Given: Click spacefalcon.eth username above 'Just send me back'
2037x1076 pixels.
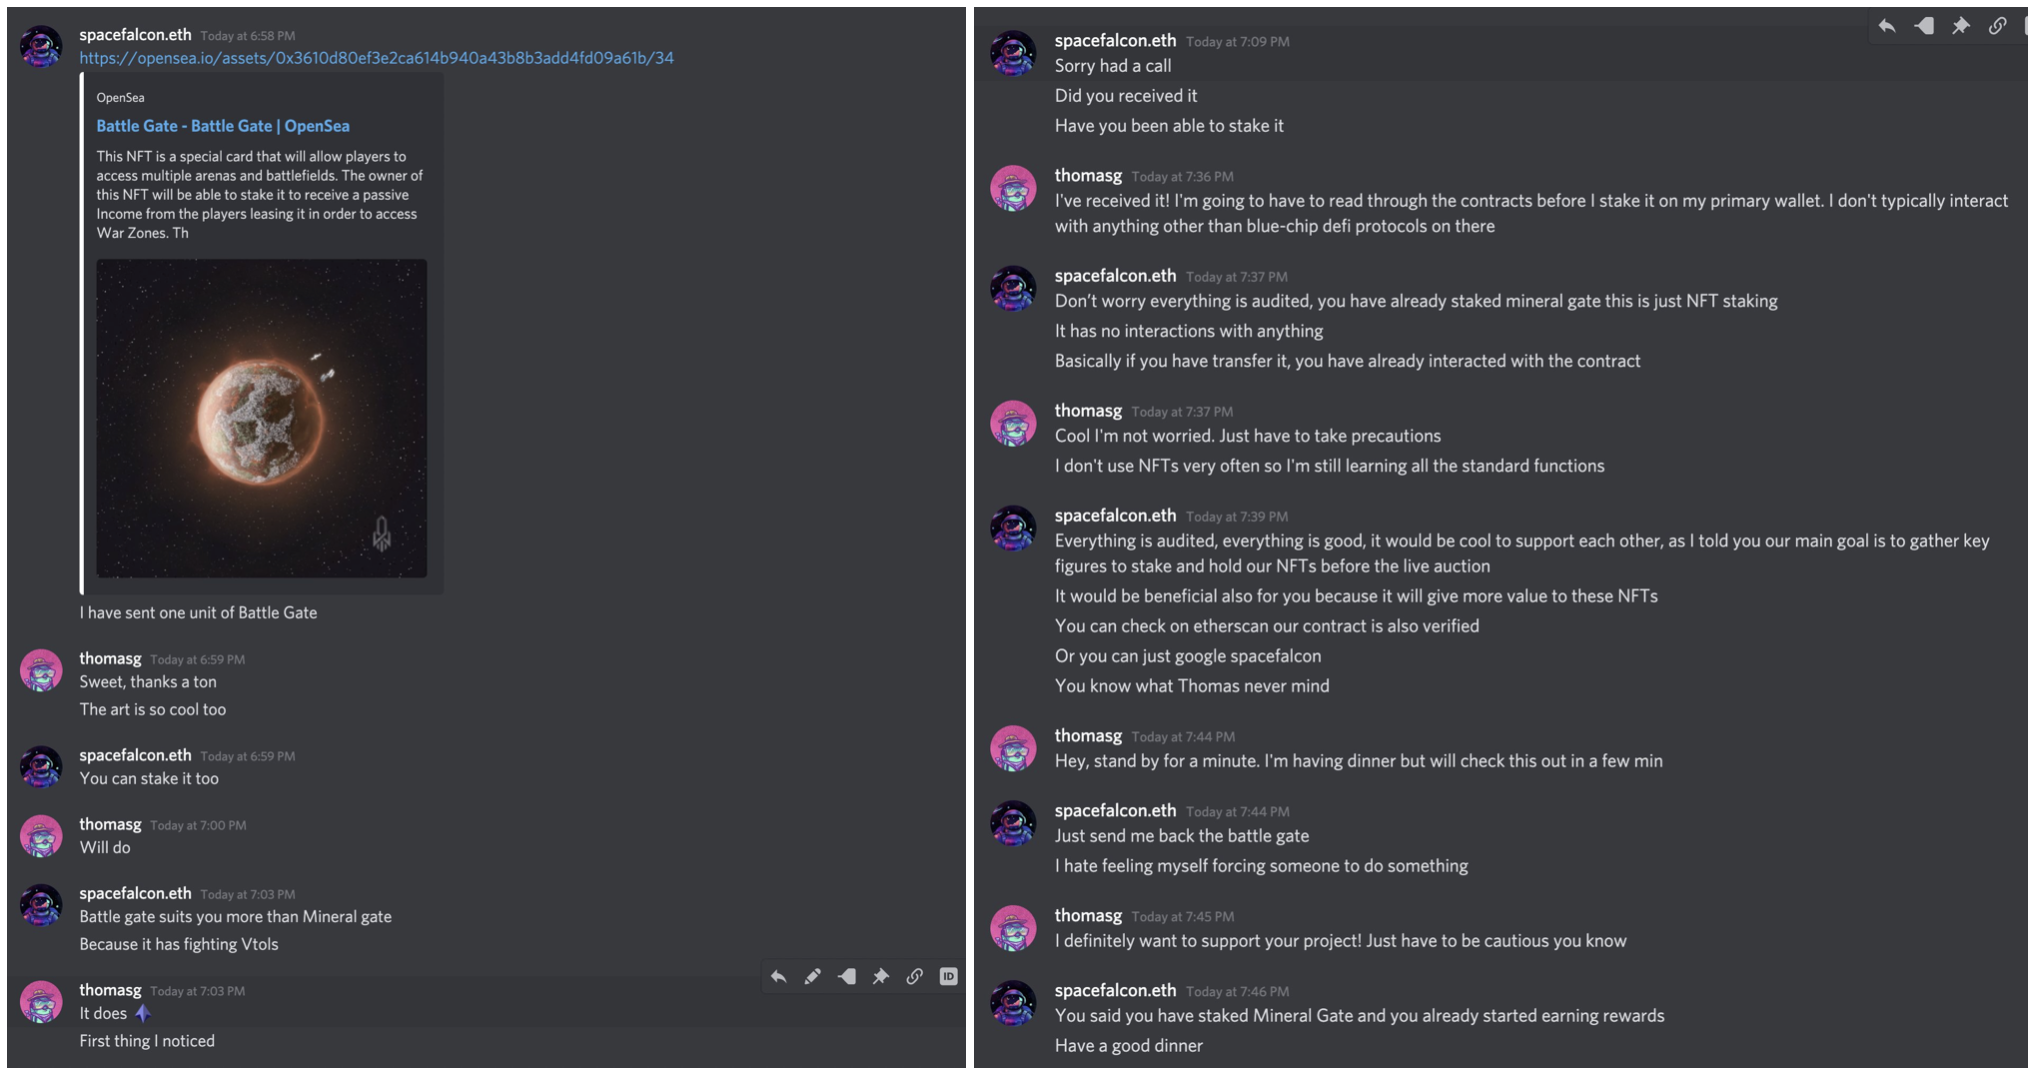Looking at the screenshot, I should (x=1115, y=811).
